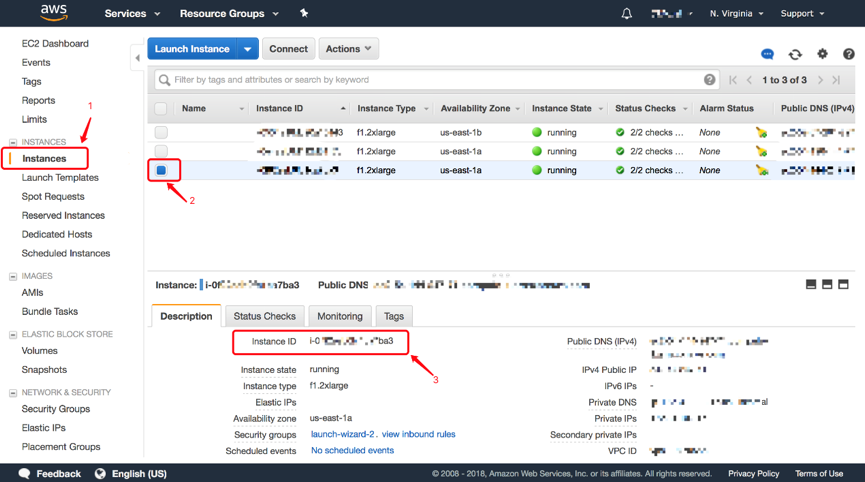
Task: Focus the filter by tags search field
Action: coord(436,80)
